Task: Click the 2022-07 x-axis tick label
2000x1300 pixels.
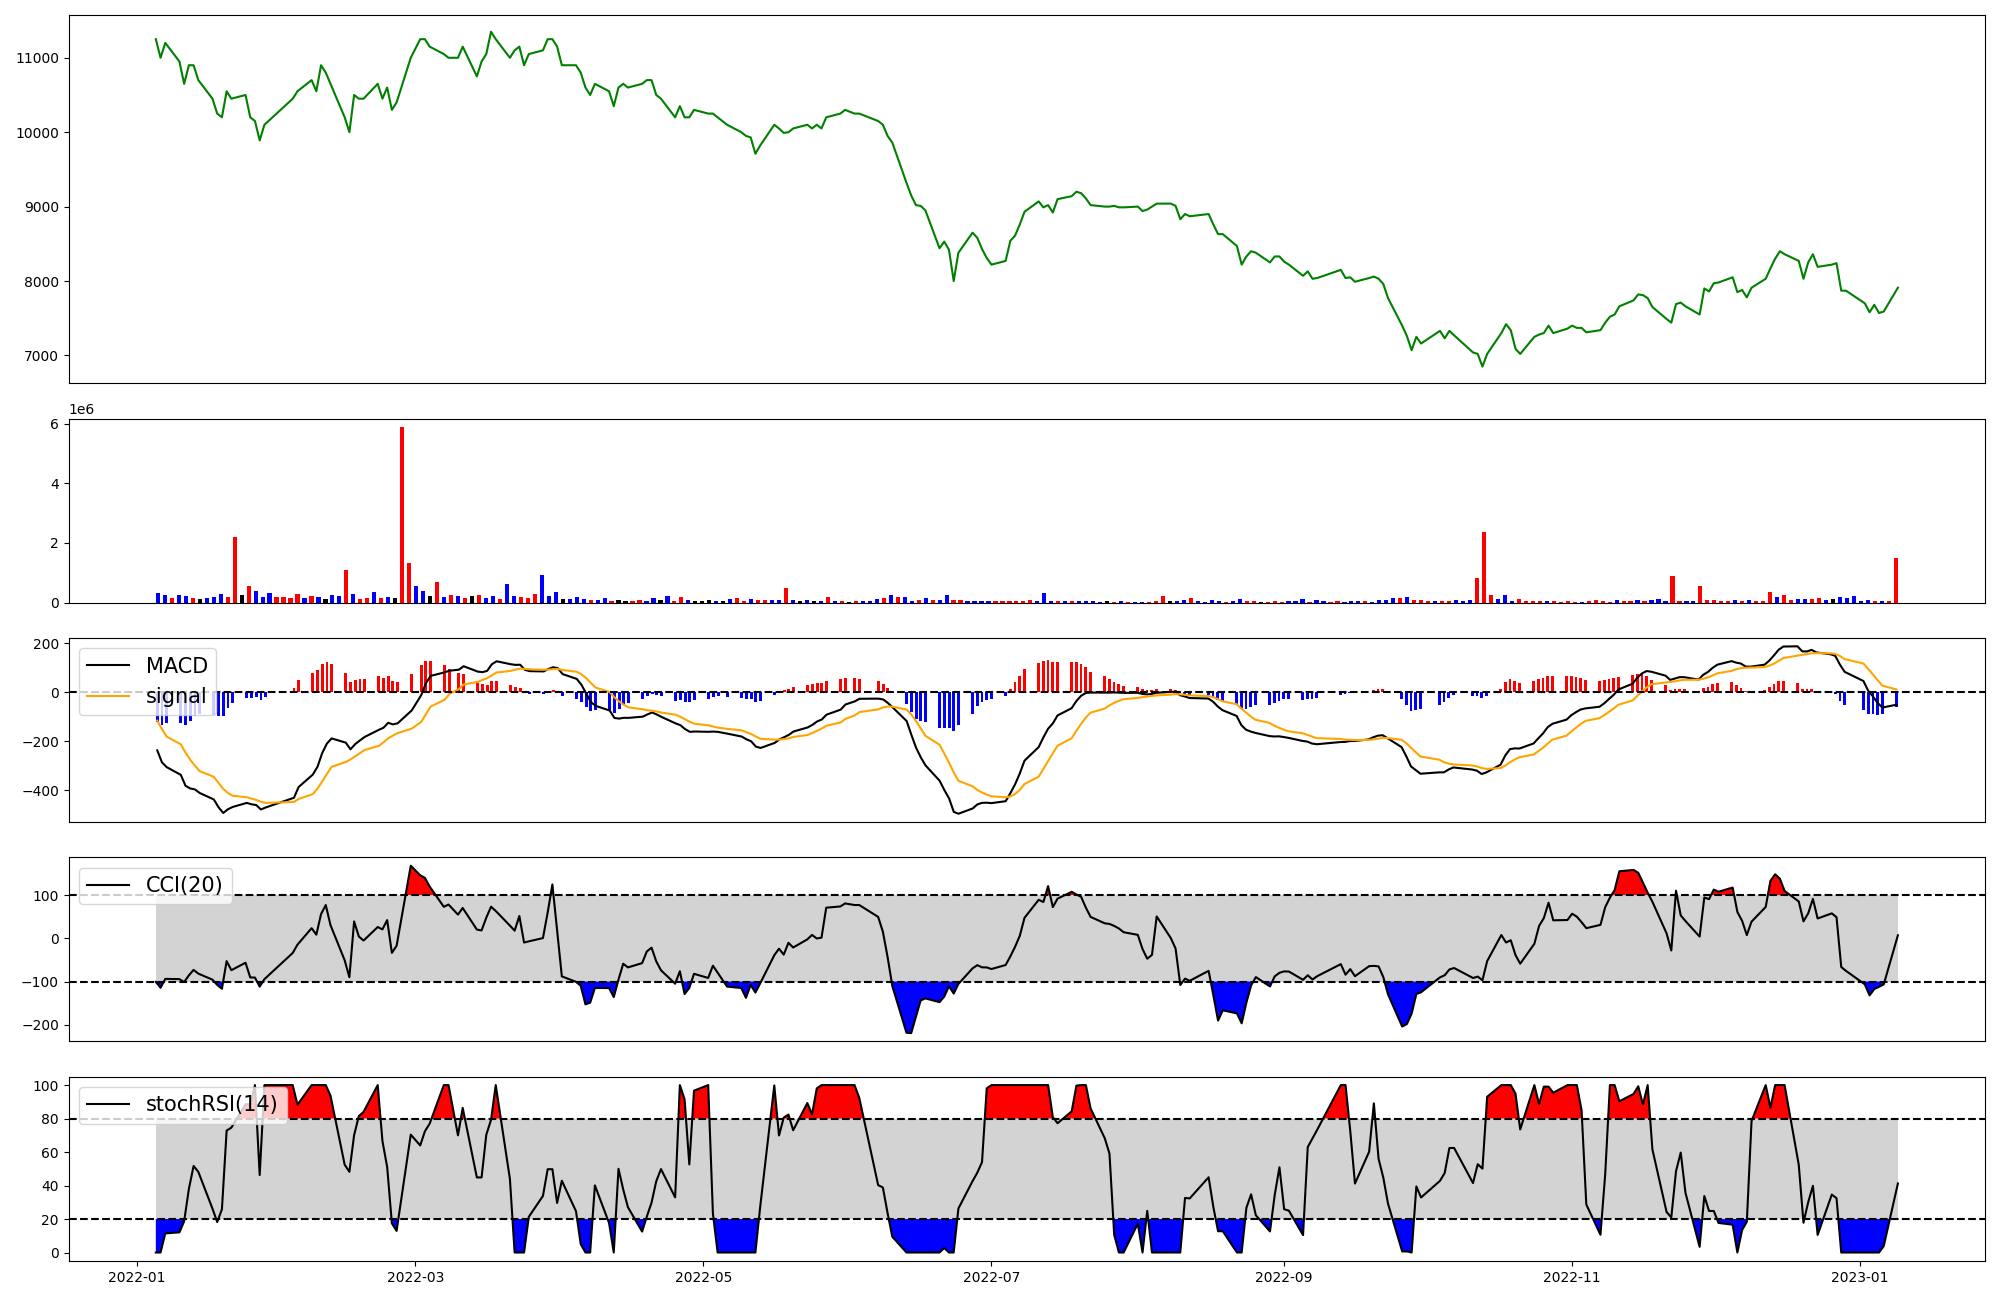Action: 991,1276
